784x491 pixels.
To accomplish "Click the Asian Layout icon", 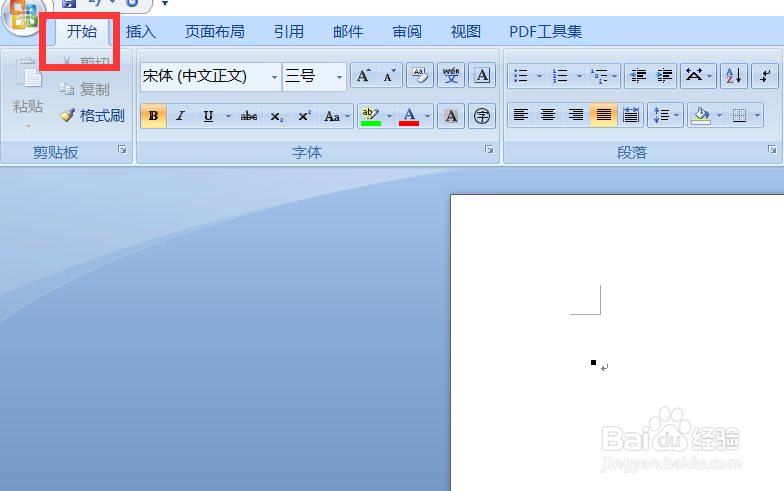I will point(698,76).
